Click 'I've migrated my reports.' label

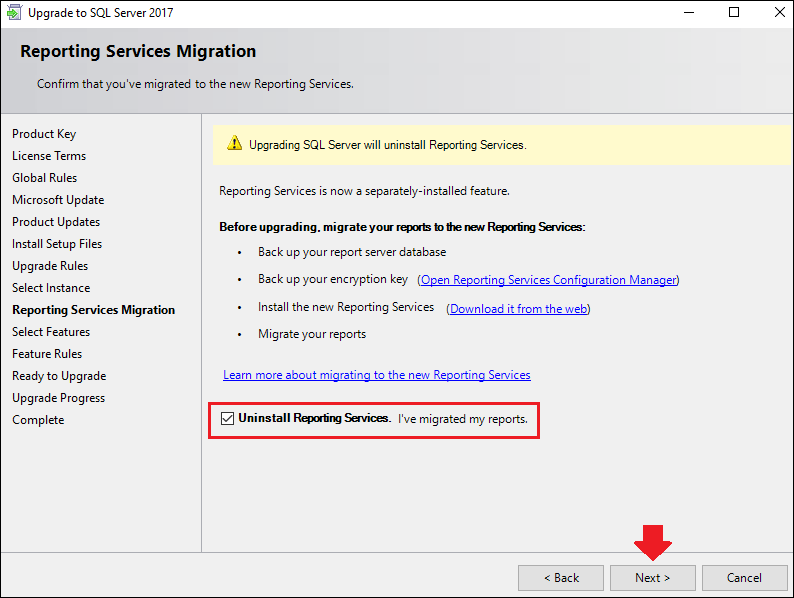[463, 419]
